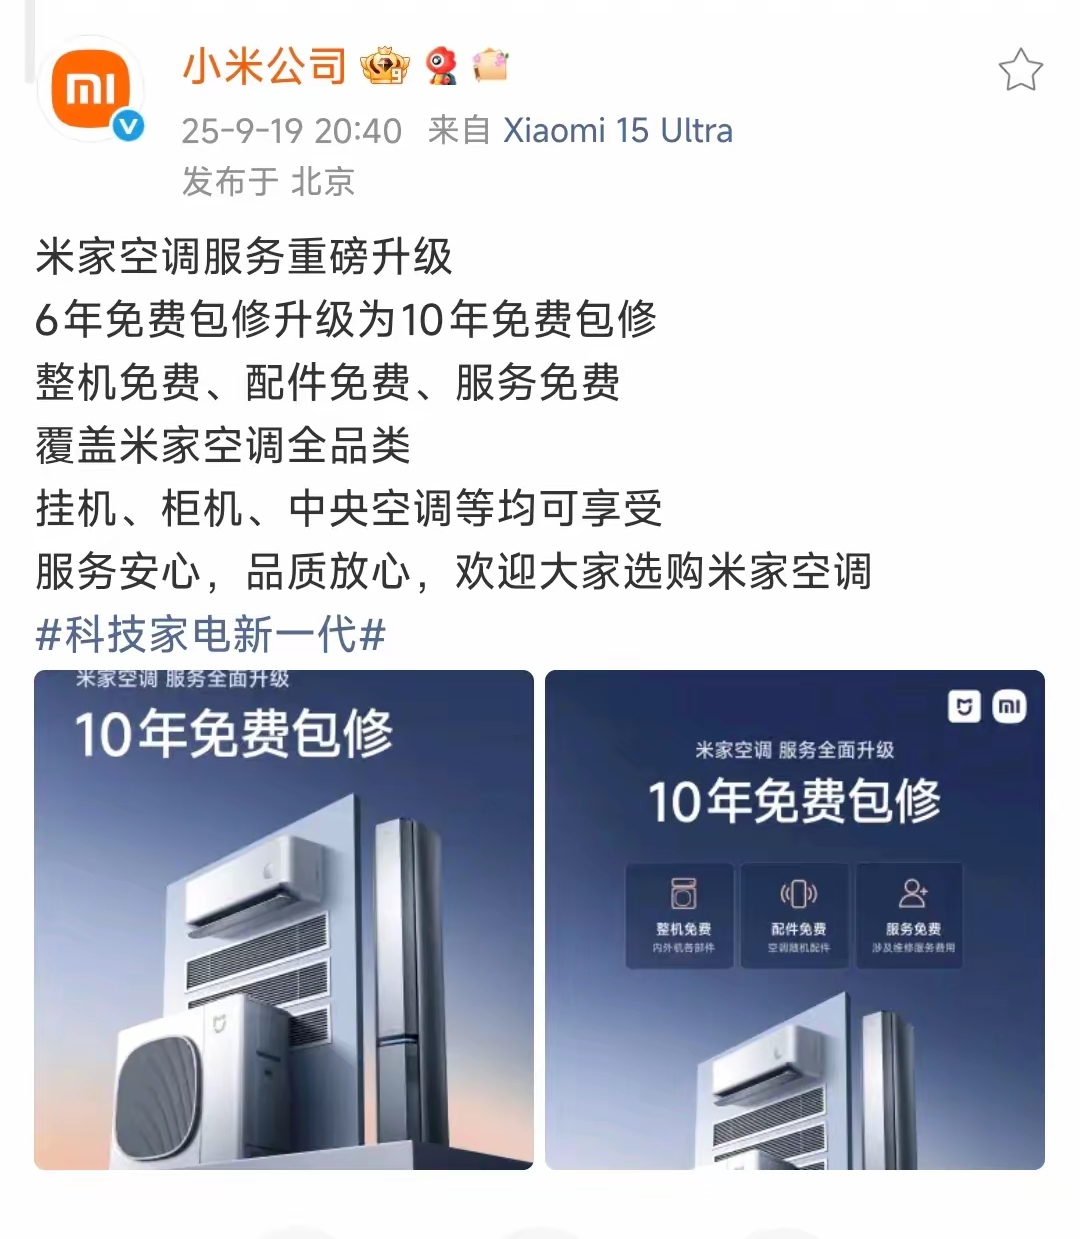The height and width of the screenshot is (1239, 1080).
Task: Tap the blue verified badge on the avatar
Action: [128, 126]
